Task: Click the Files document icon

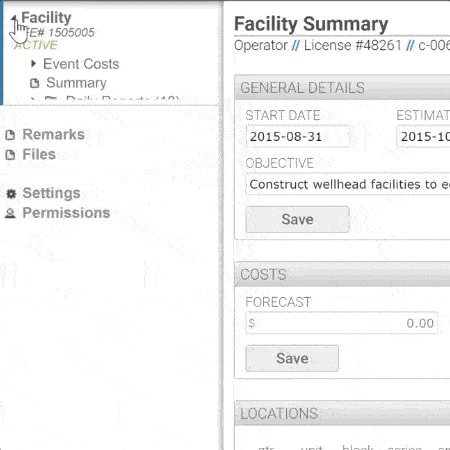Action: tap(10, 155)
